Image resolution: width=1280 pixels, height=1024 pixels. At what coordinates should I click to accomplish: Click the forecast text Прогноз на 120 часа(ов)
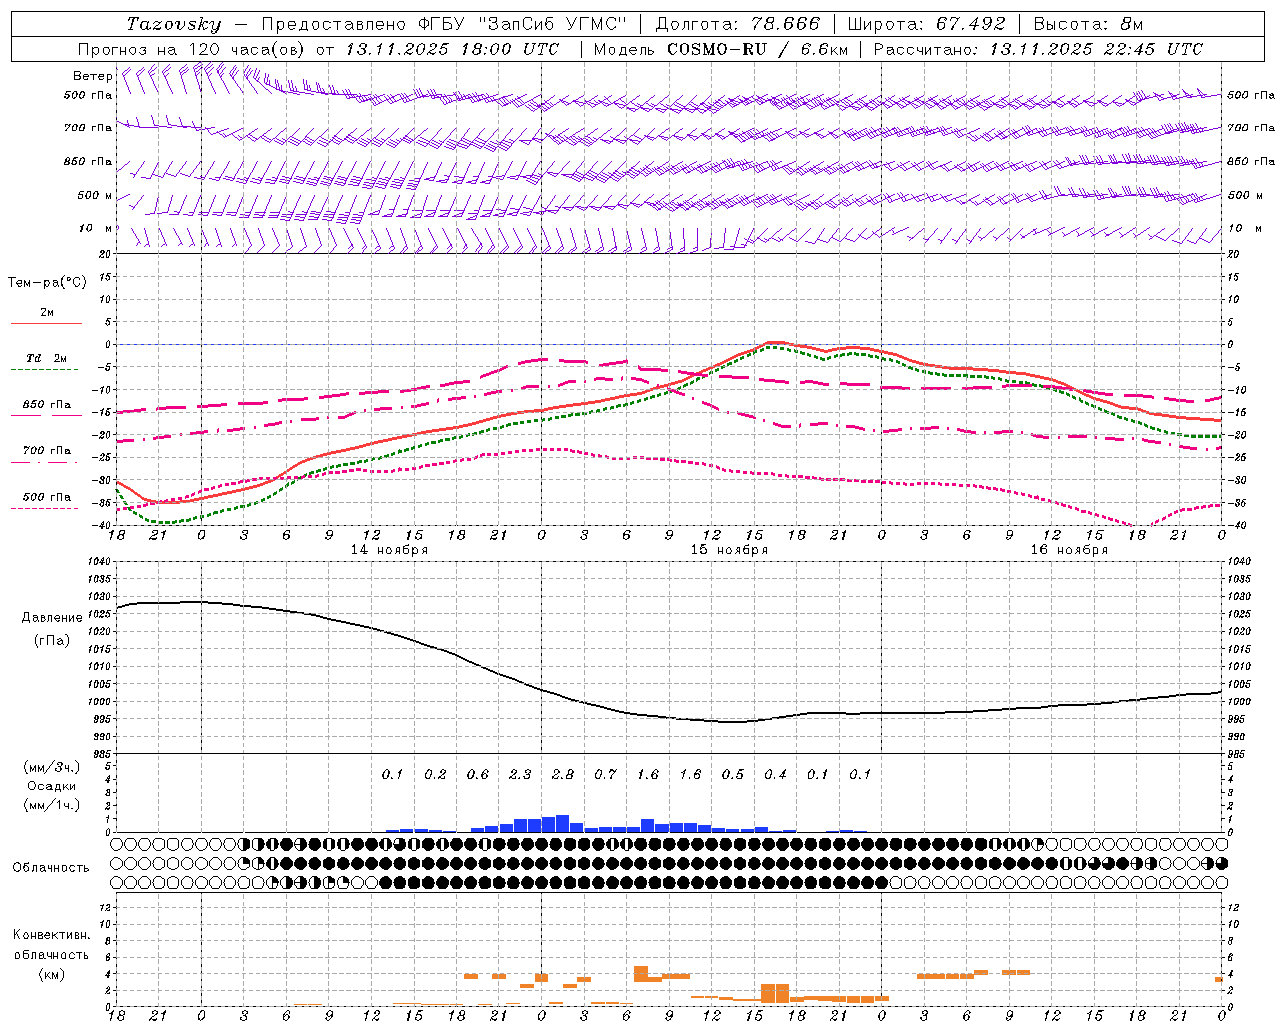(x=192, y=49)
